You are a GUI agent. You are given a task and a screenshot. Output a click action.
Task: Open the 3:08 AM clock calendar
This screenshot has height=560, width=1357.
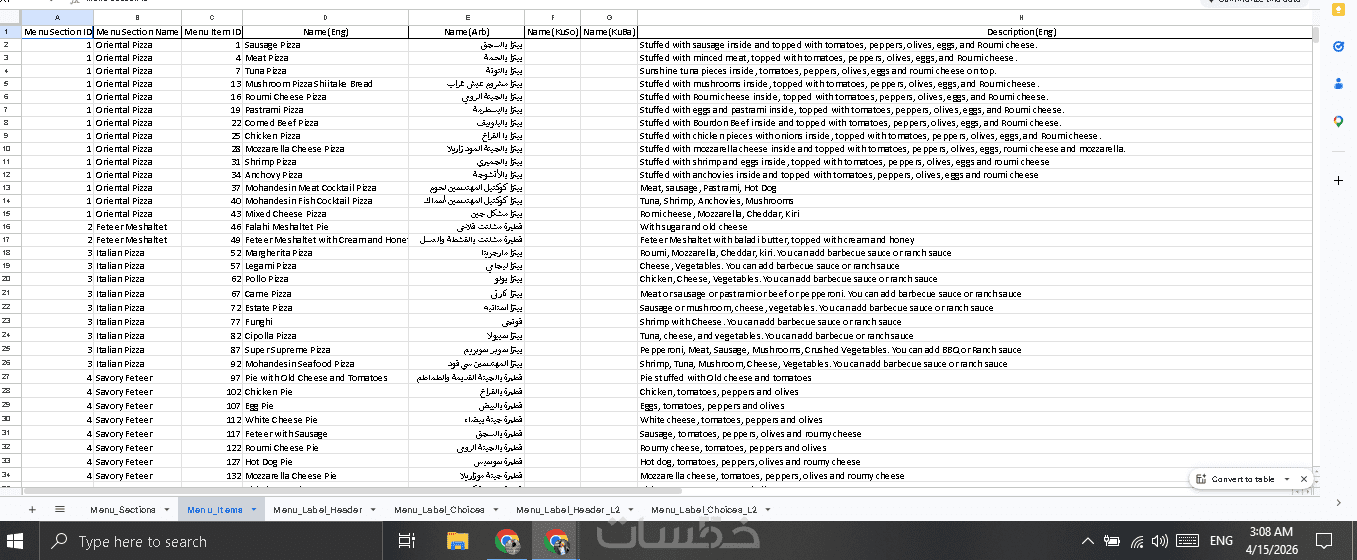[x=1274, y=541]
